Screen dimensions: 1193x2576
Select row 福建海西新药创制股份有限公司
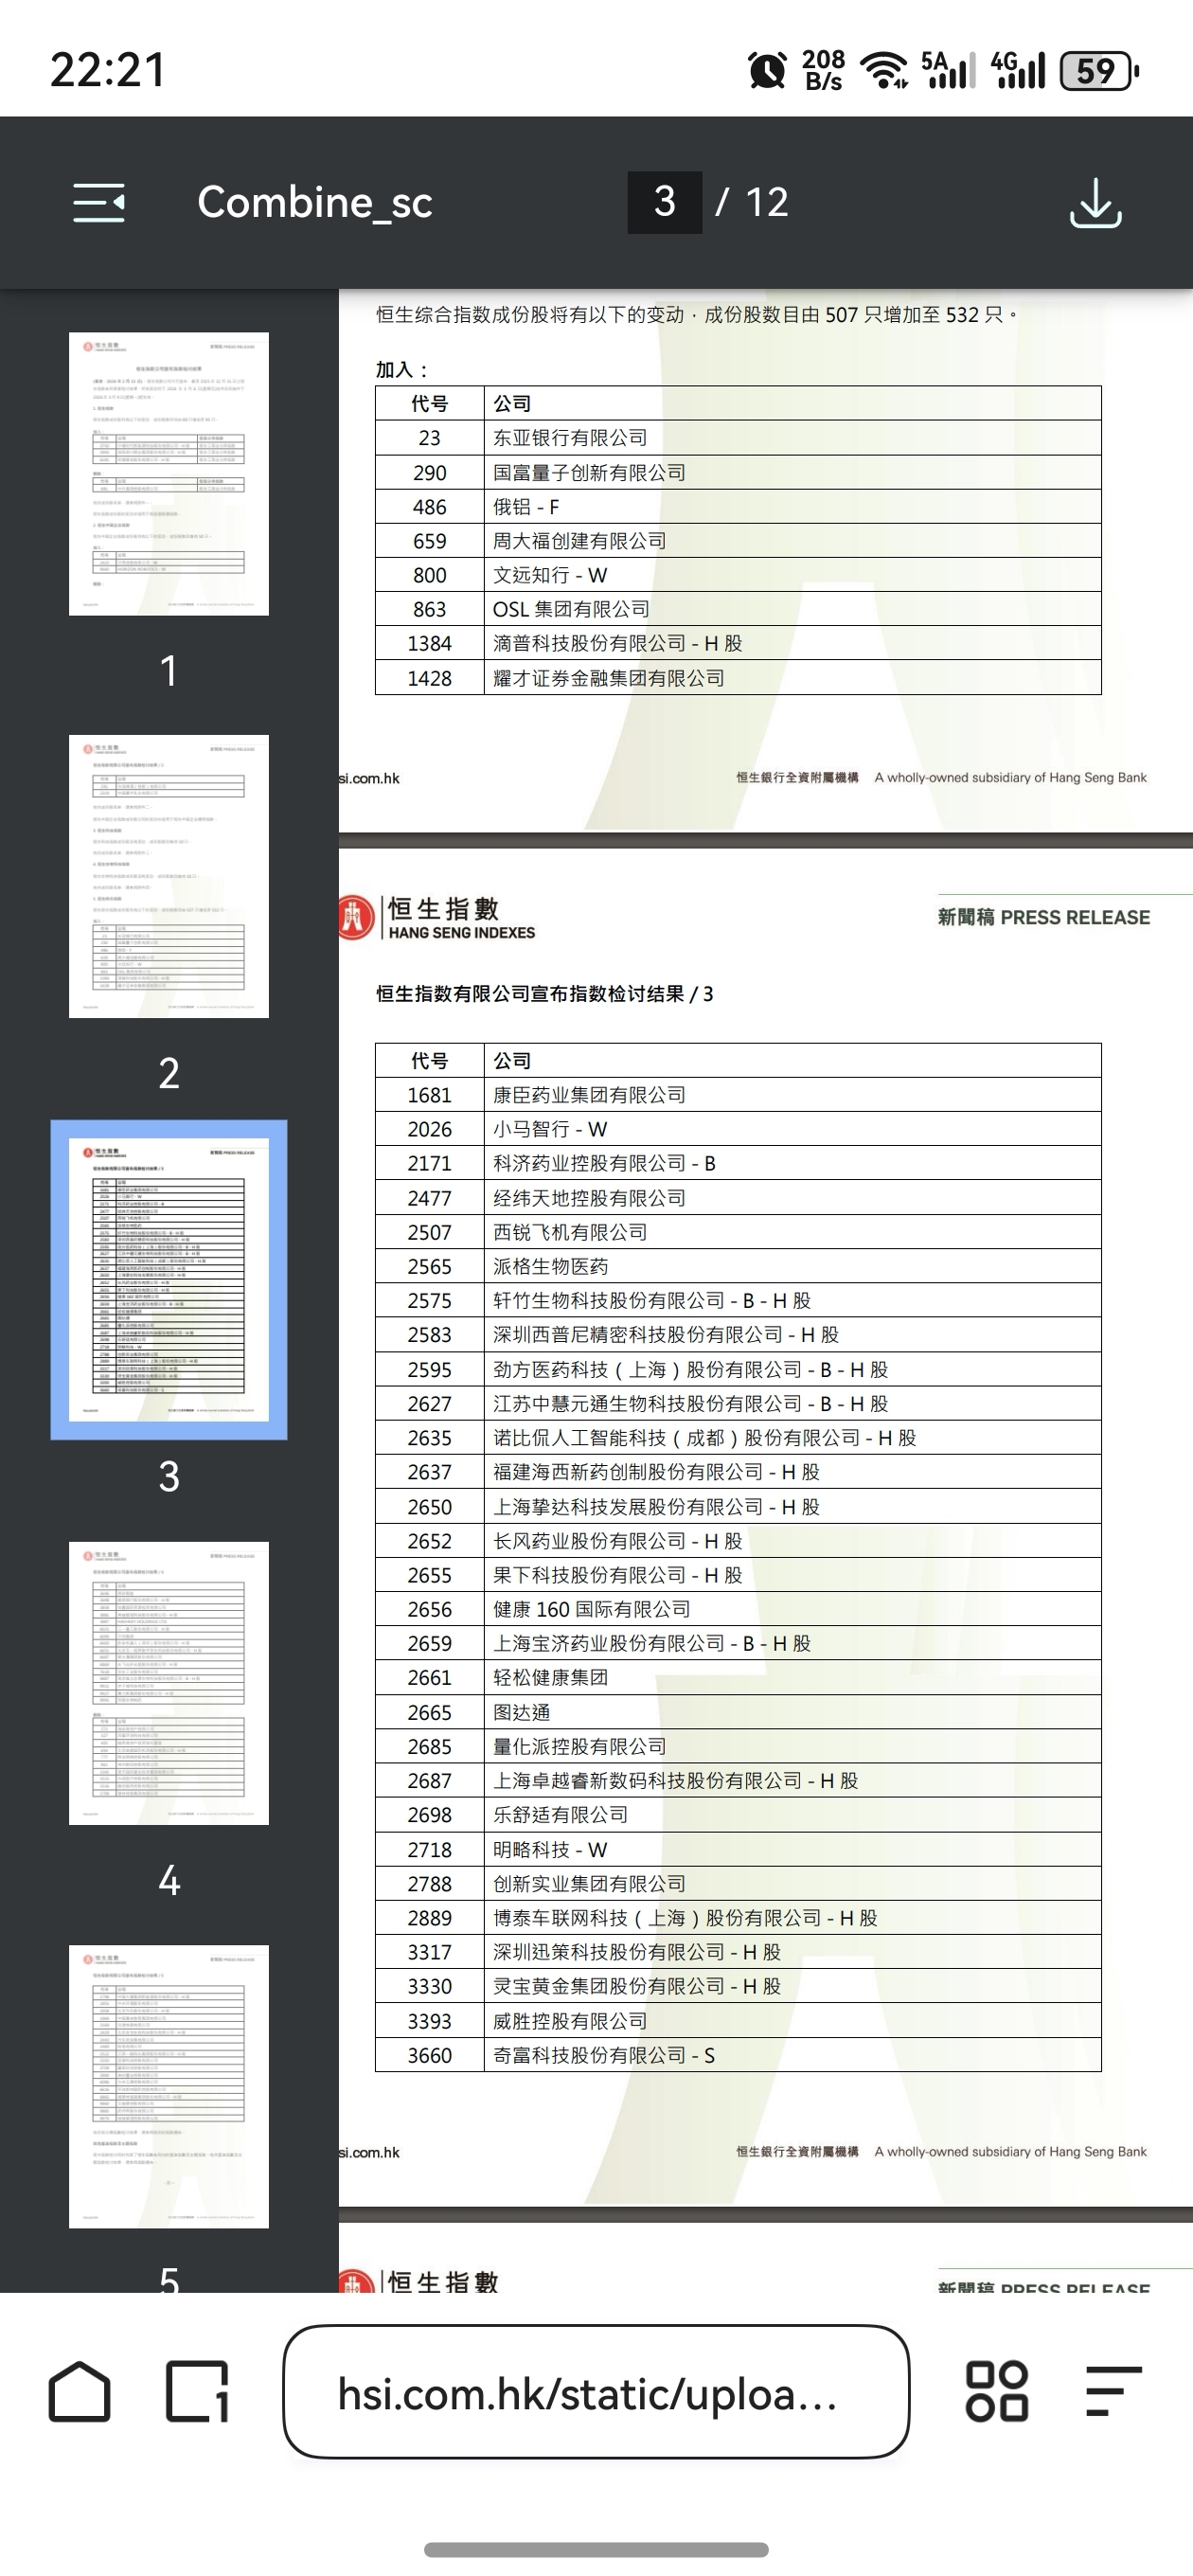tap(738, 1472)
